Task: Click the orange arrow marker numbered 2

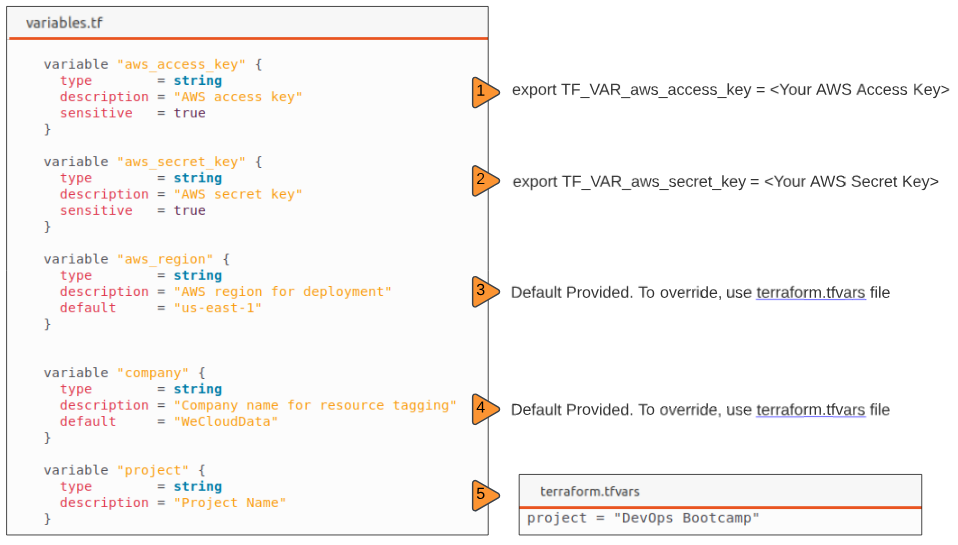Action: [484, 181]
